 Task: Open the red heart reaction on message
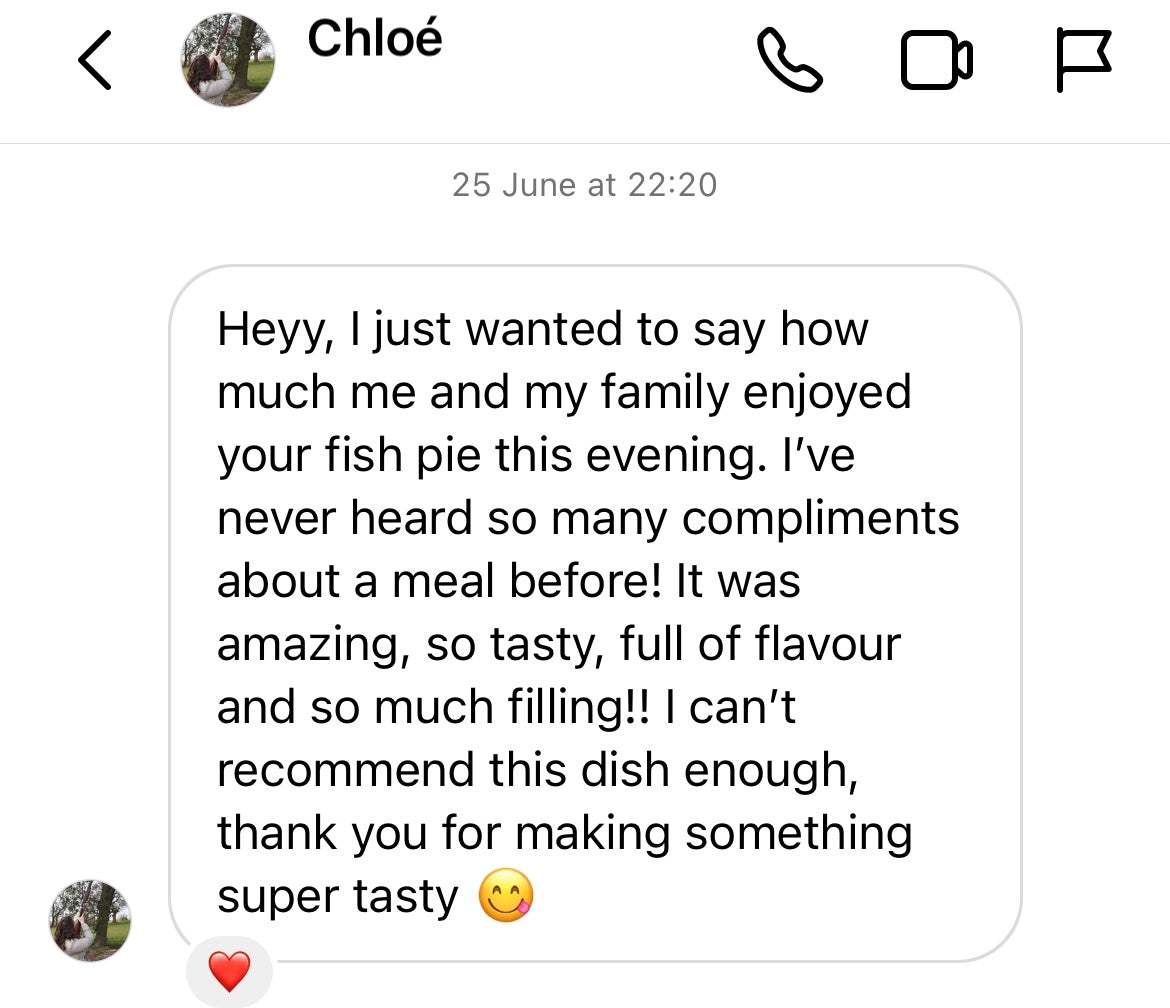[x=229, y=971]
